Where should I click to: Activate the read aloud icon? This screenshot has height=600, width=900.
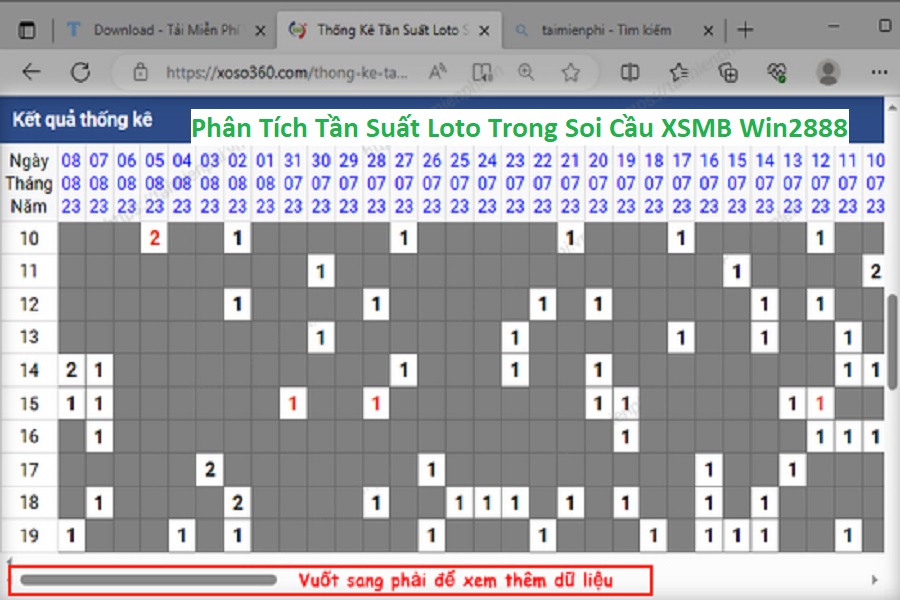pos(437,72)
